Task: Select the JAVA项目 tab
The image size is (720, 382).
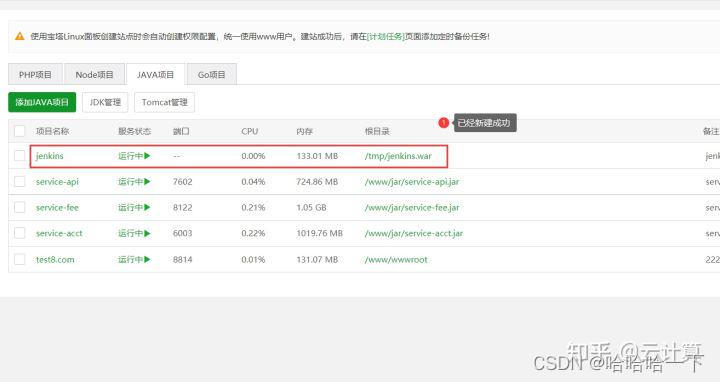Action: coord(156,74)
